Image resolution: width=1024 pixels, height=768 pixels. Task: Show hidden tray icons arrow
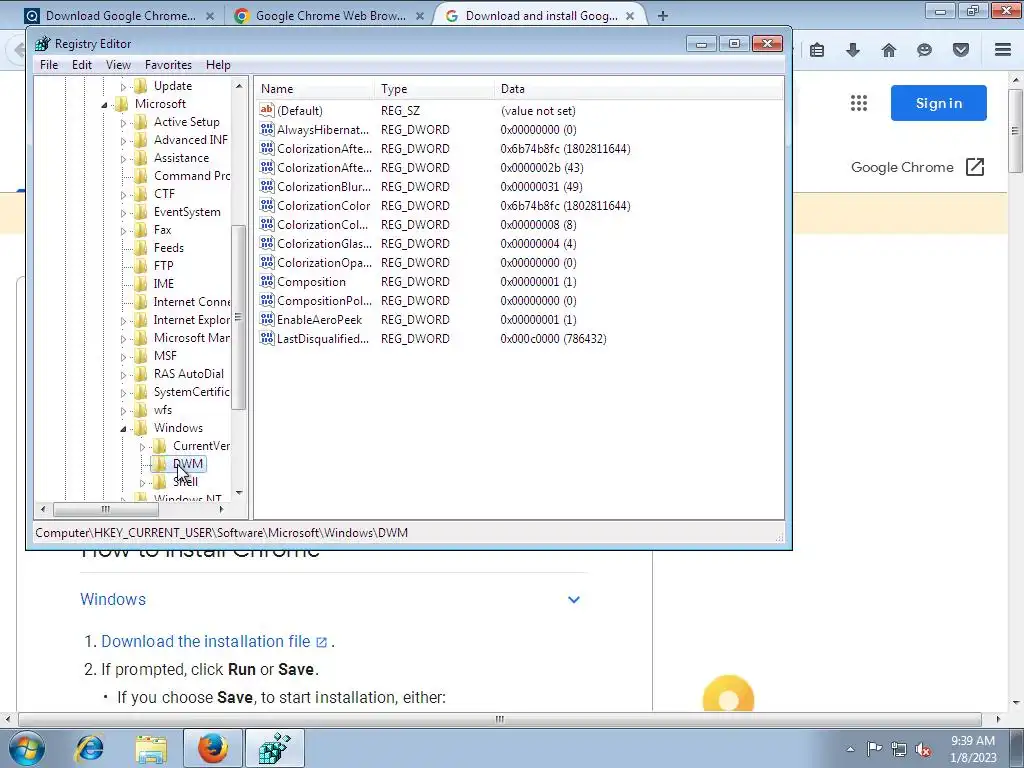pos(850,749)
